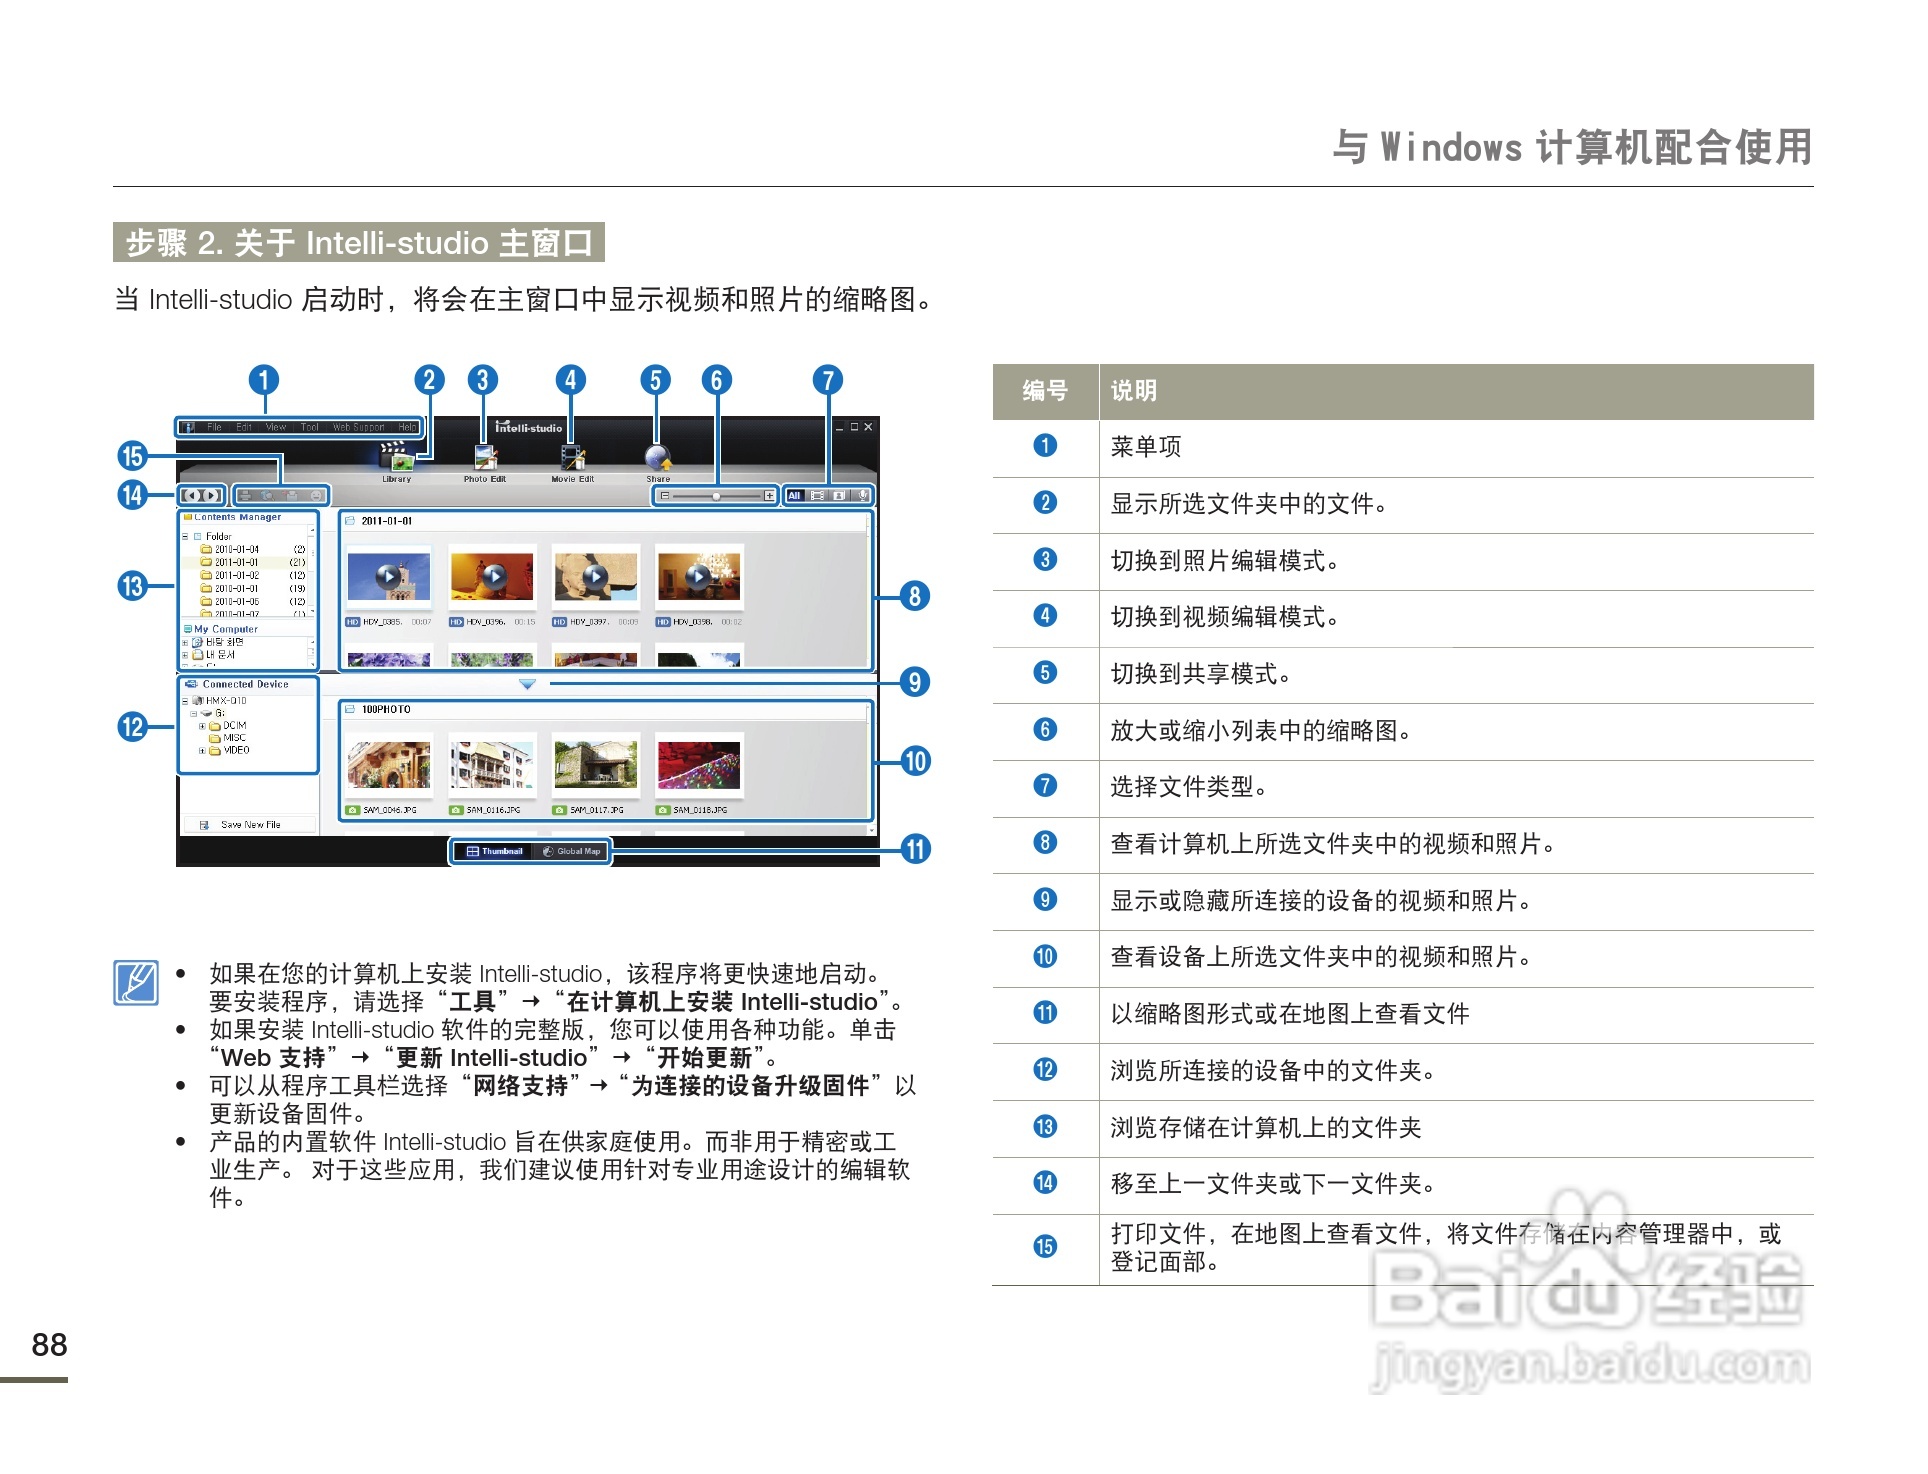Expand the 내 문서 node
Screen dimensions: 1928x1474
[x=185, y=655]
